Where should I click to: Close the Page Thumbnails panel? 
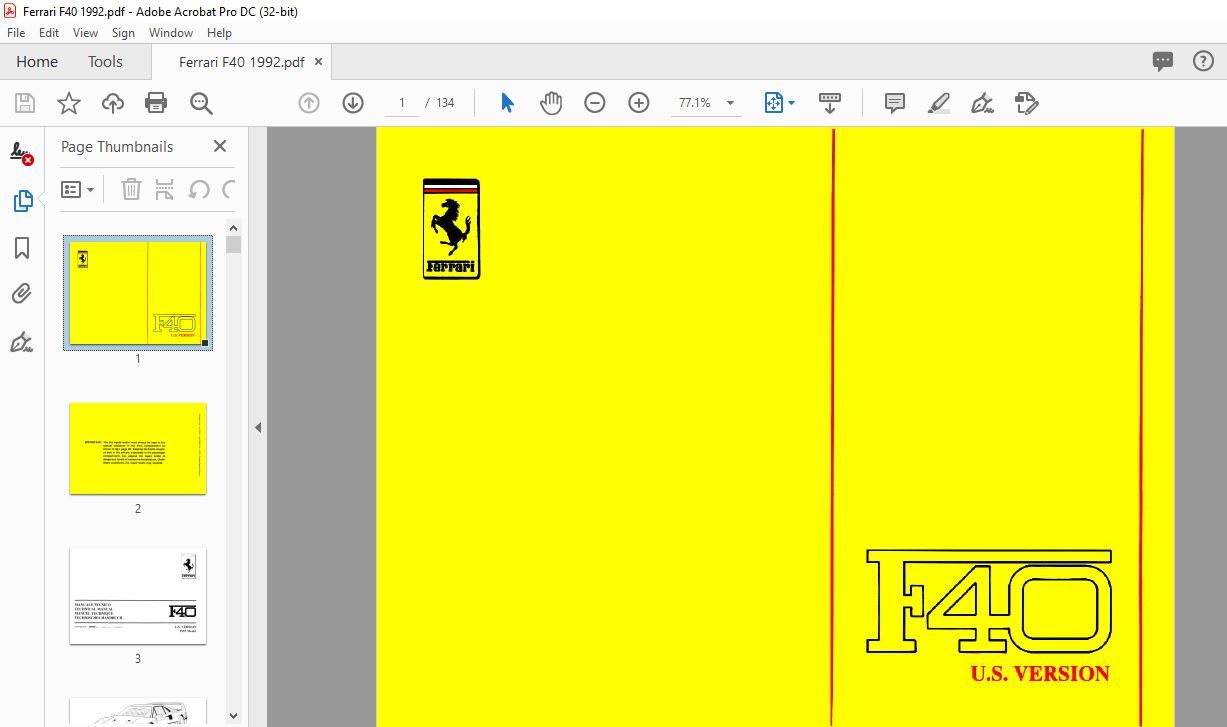point(220,147)
